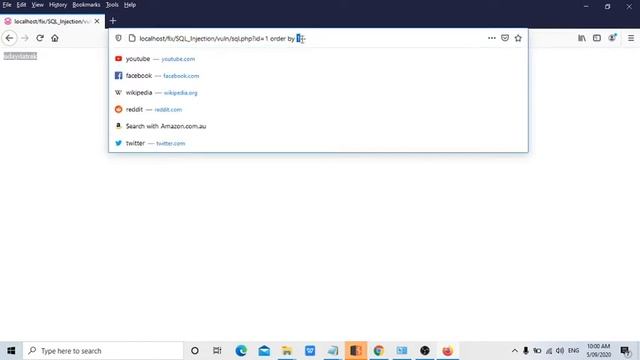Viewport: 640px width, 360px height.
Task: Open a new tab with plus button
Action: pos(113,21)
